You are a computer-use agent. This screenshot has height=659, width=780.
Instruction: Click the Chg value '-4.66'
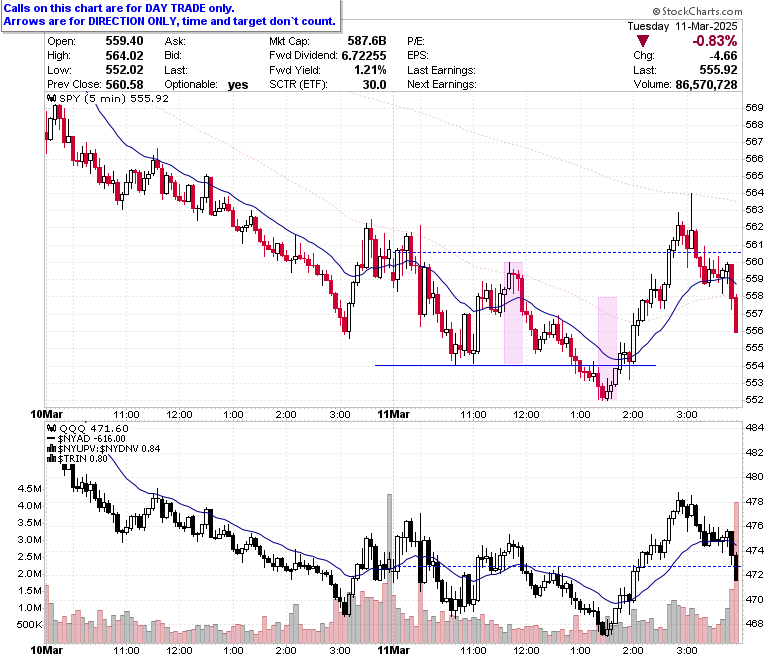pos(723,55)
